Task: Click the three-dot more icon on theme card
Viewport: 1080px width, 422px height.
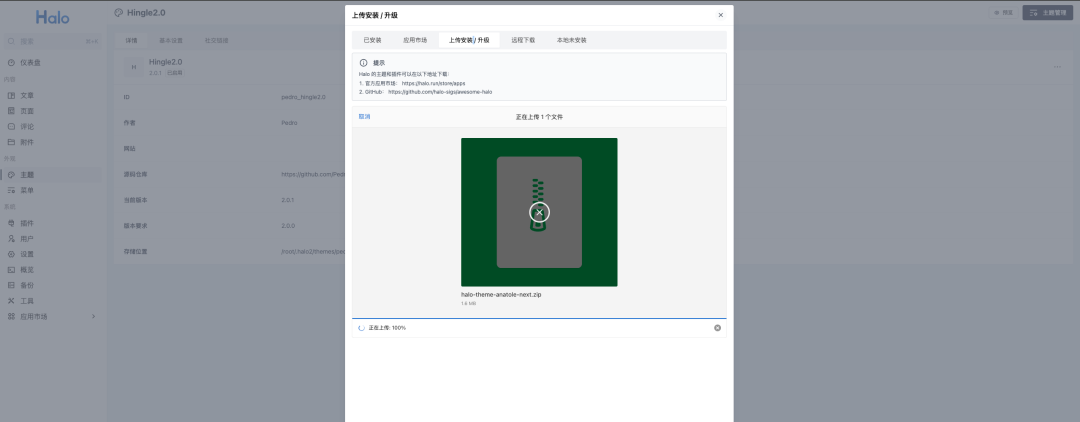Action: (1057, 67)
